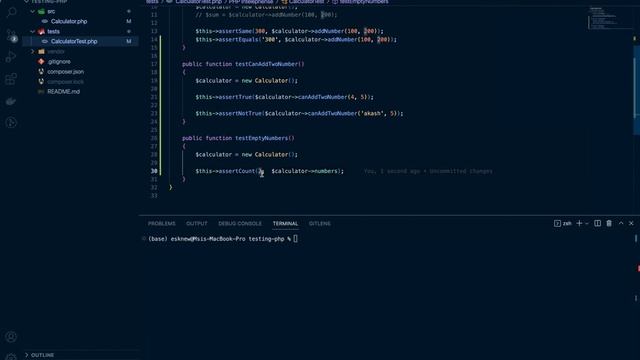Click 'assertTrue' on line 21

235,97
